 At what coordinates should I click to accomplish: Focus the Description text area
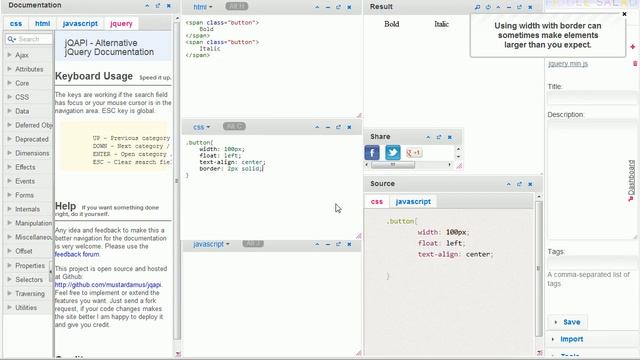pos(591,180)
